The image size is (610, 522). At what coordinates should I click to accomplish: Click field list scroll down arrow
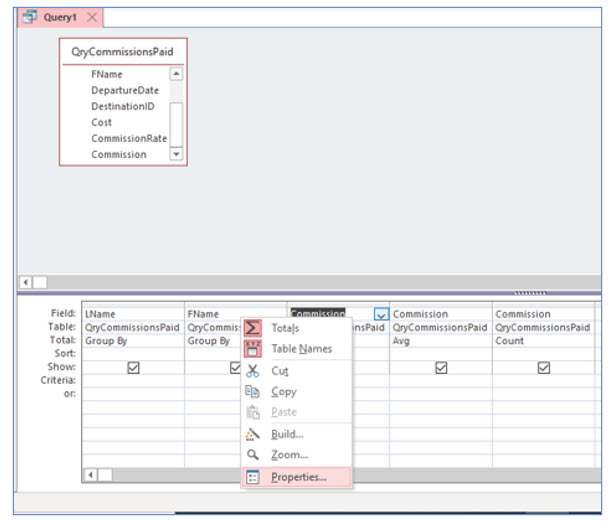click(176, 154)
